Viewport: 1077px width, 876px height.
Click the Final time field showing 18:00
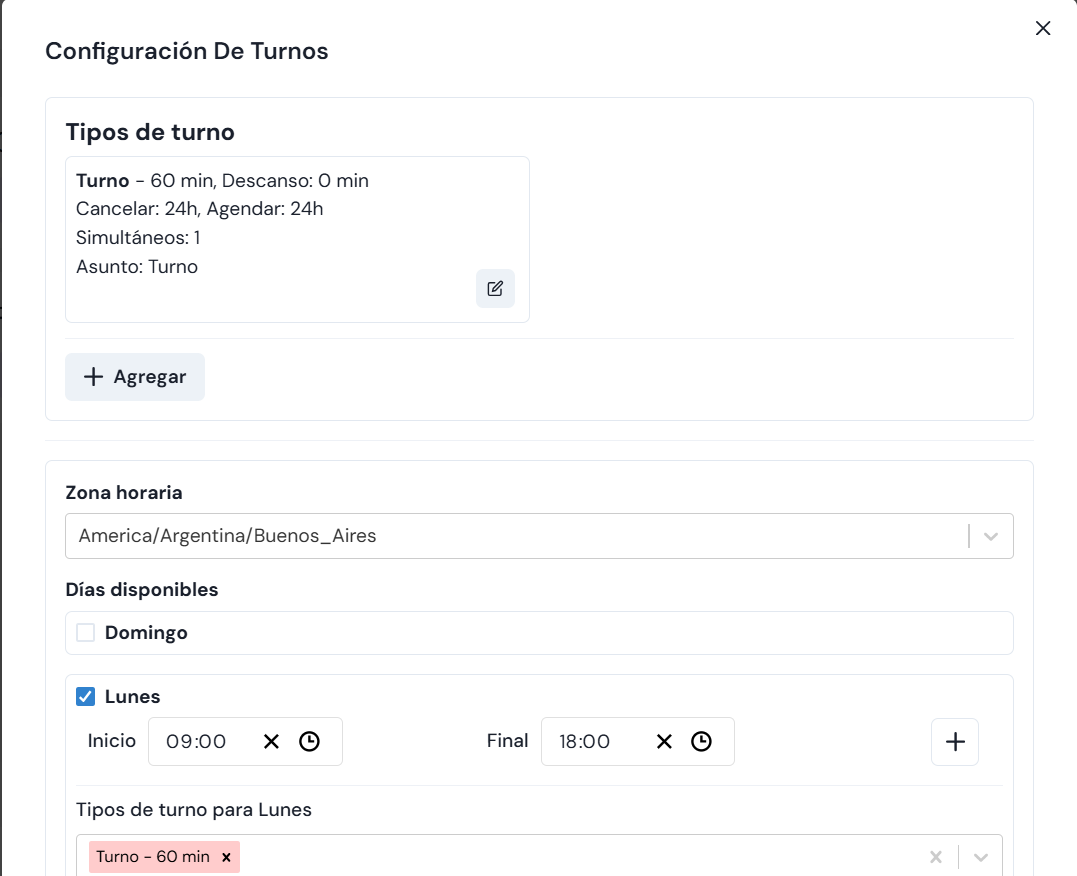tap(585, 741)
